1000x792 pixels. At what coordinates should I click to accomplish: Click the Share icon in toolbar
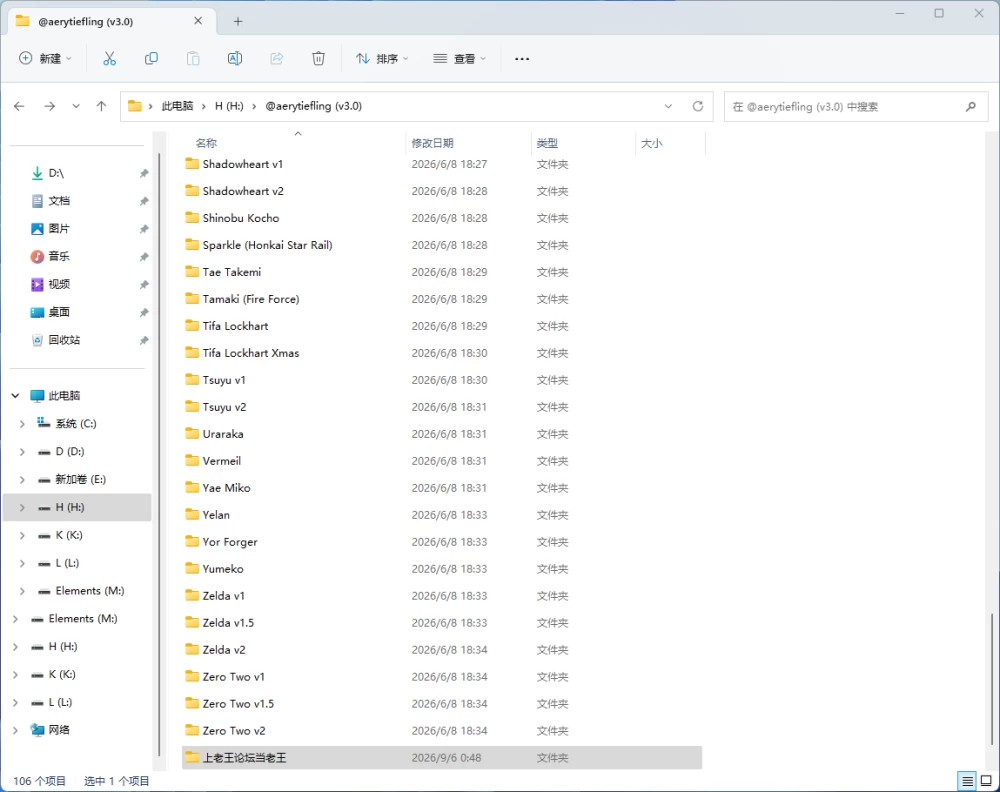[x=277, y=59]
